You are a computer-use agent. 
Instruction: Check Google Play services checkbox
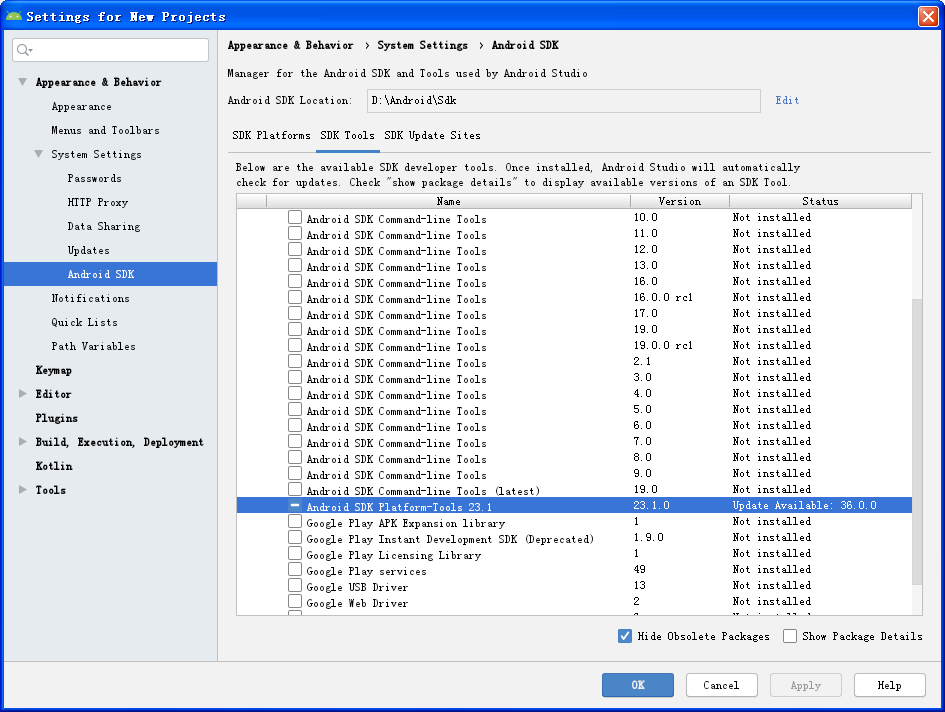295,570
